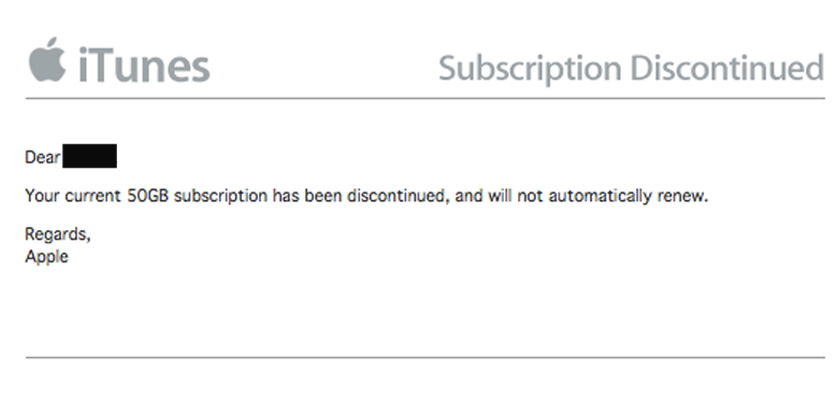Click the bottom horizontal divider line
The width and height of the screenshot is (839, 400).
coord(425,357)
